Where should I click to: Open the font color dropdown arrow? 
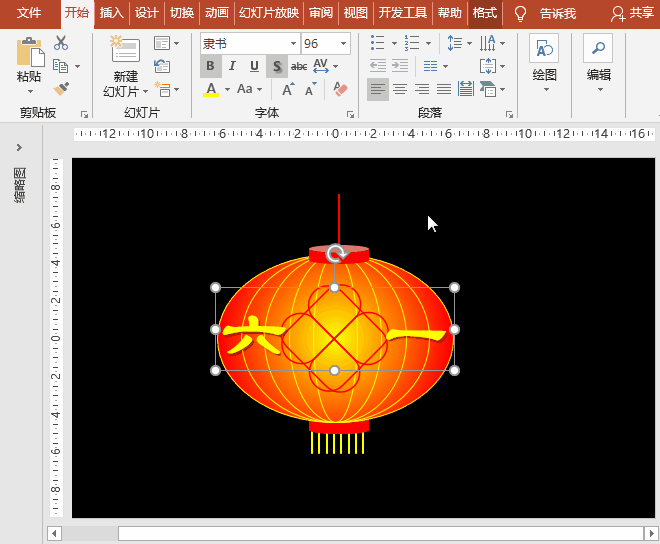(x=227, y=89)
